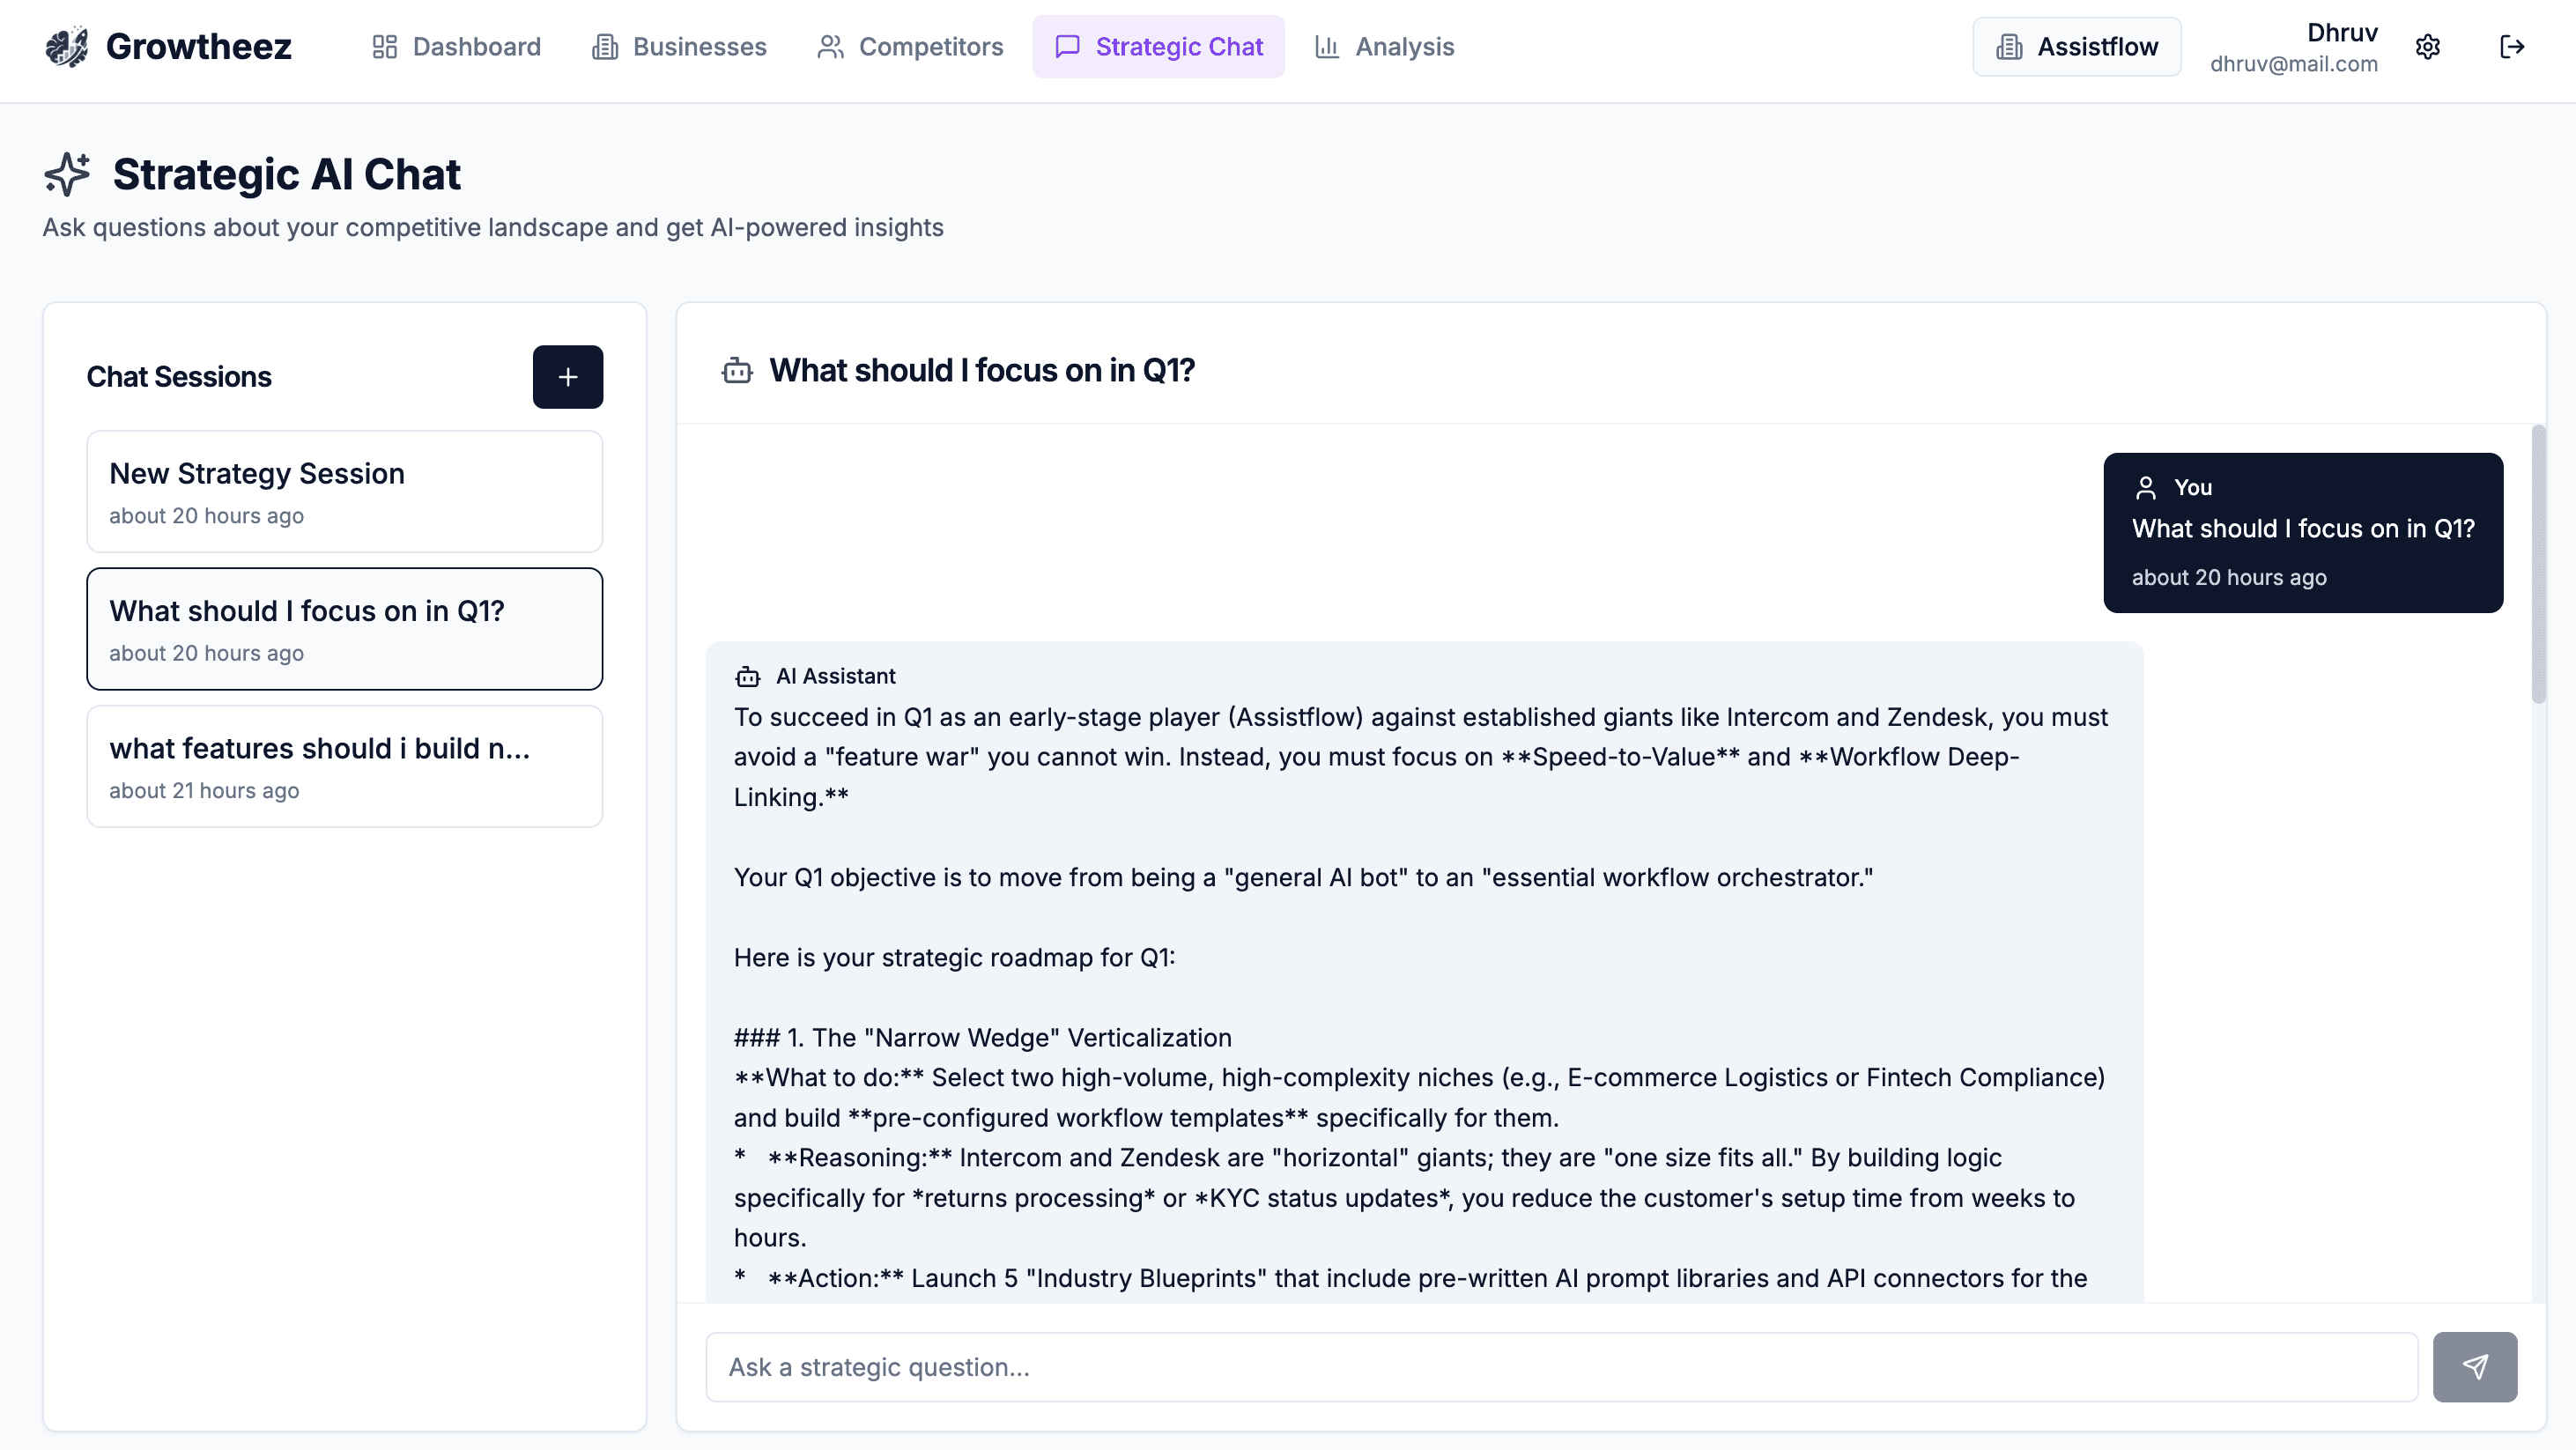
Task: Create a new chat with the plus button
Action: (x=567, y=377)
